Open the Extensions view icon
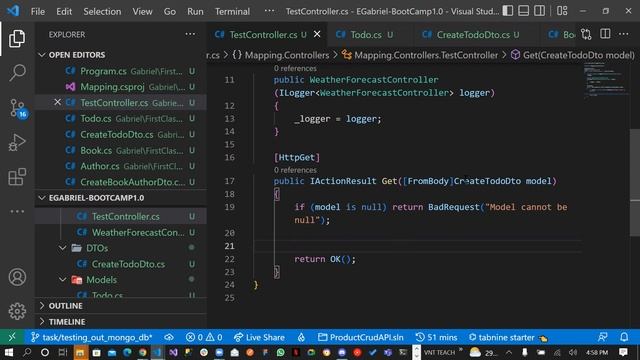This screenshot has width=640, height=360. (x=17, y=177)
